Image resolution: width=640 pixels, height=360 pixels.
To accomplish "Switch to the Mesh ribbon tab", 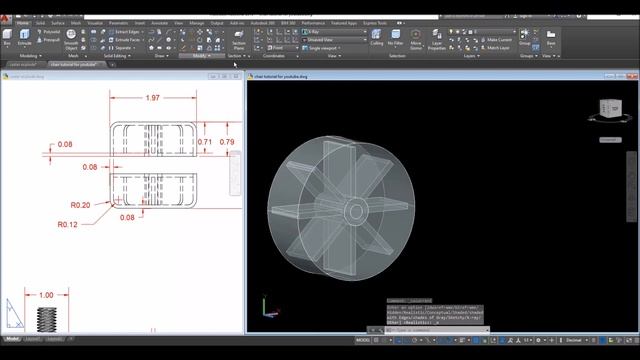I will (x=76, y=23).
